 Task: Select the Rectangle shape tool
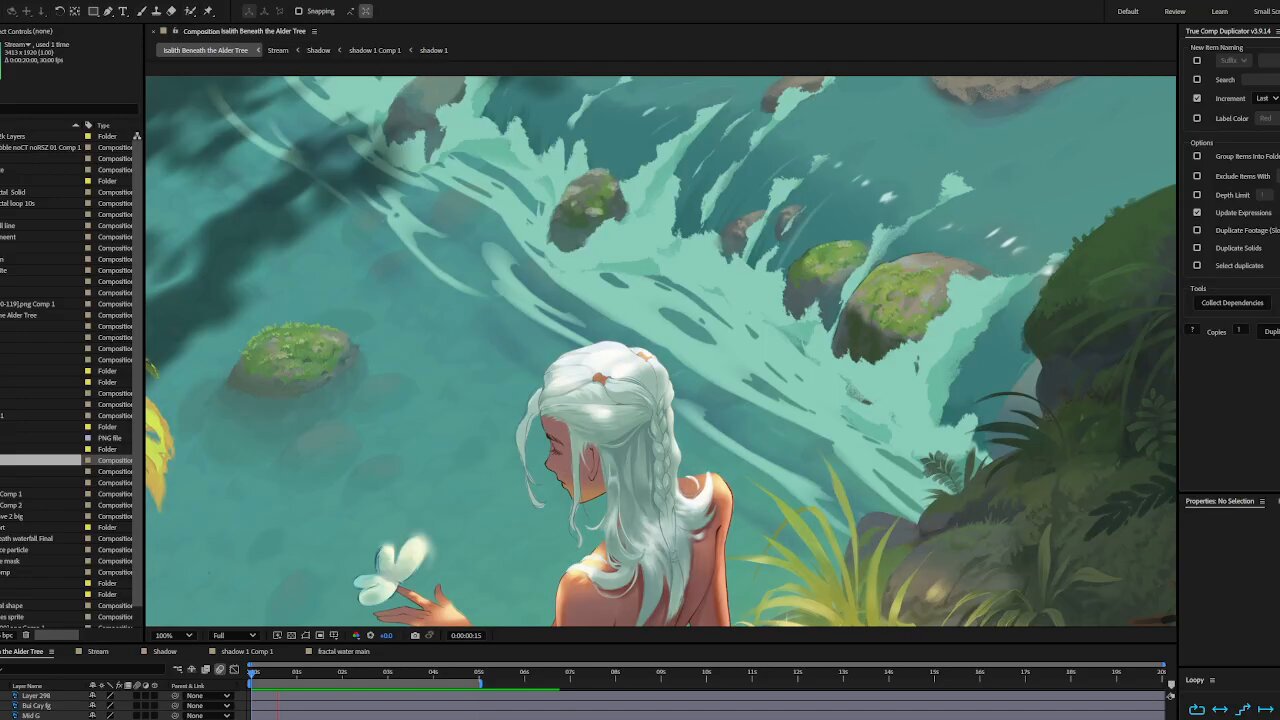coord(93,11)
